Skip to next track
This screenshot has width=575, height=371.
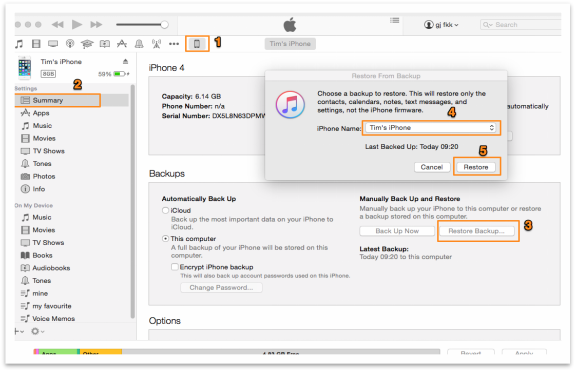click(96, 25)
